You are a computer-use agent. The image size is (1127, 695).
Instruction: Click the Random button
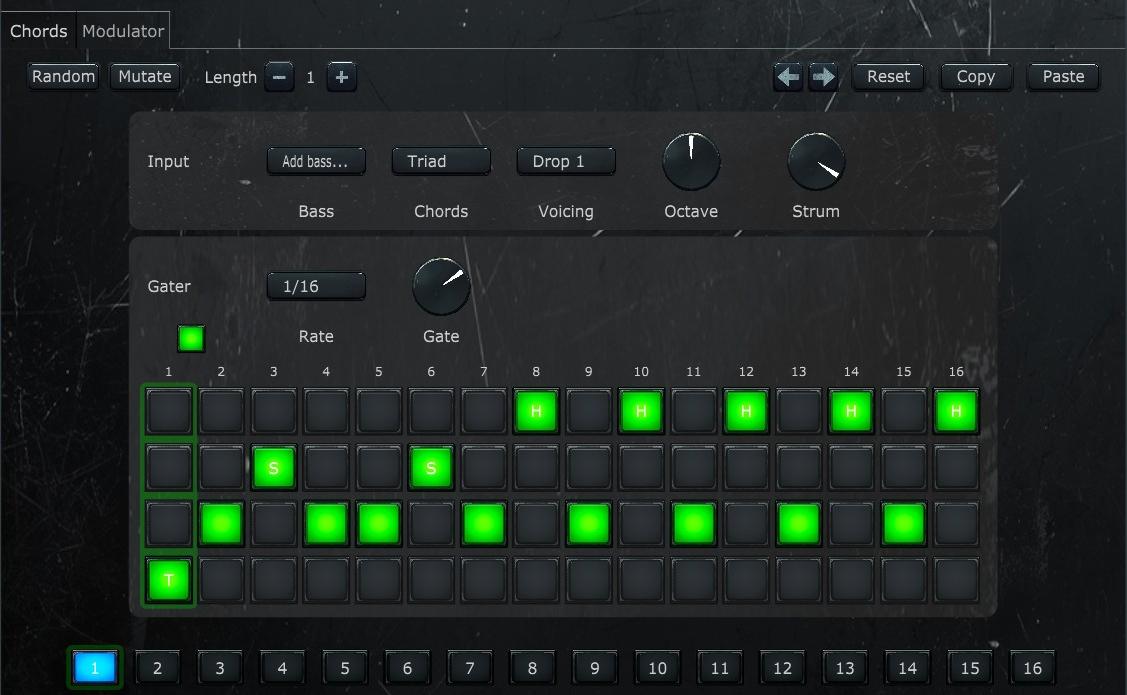[63, 76]
